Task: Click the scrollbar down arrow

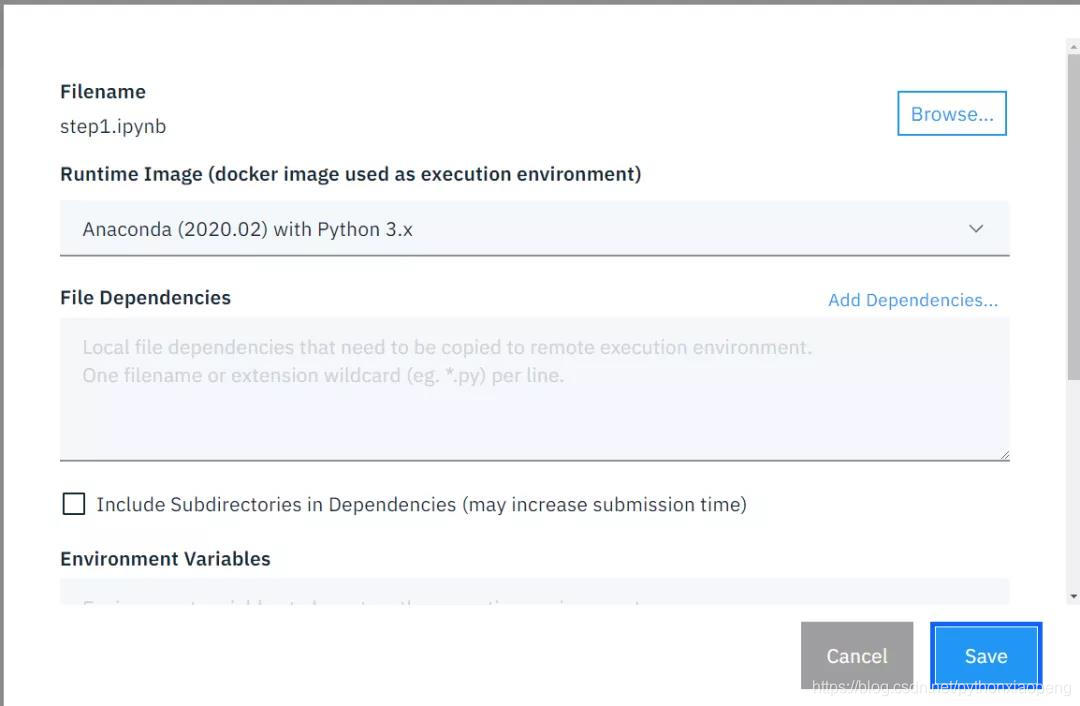Action: click(1073, 596)
